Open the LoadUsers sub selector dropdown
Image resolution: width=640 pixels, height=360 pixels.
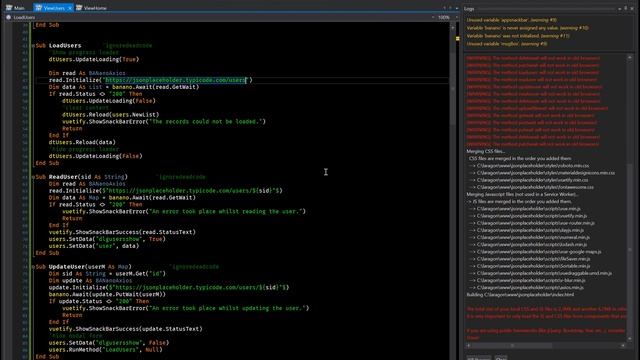point(433,18)
